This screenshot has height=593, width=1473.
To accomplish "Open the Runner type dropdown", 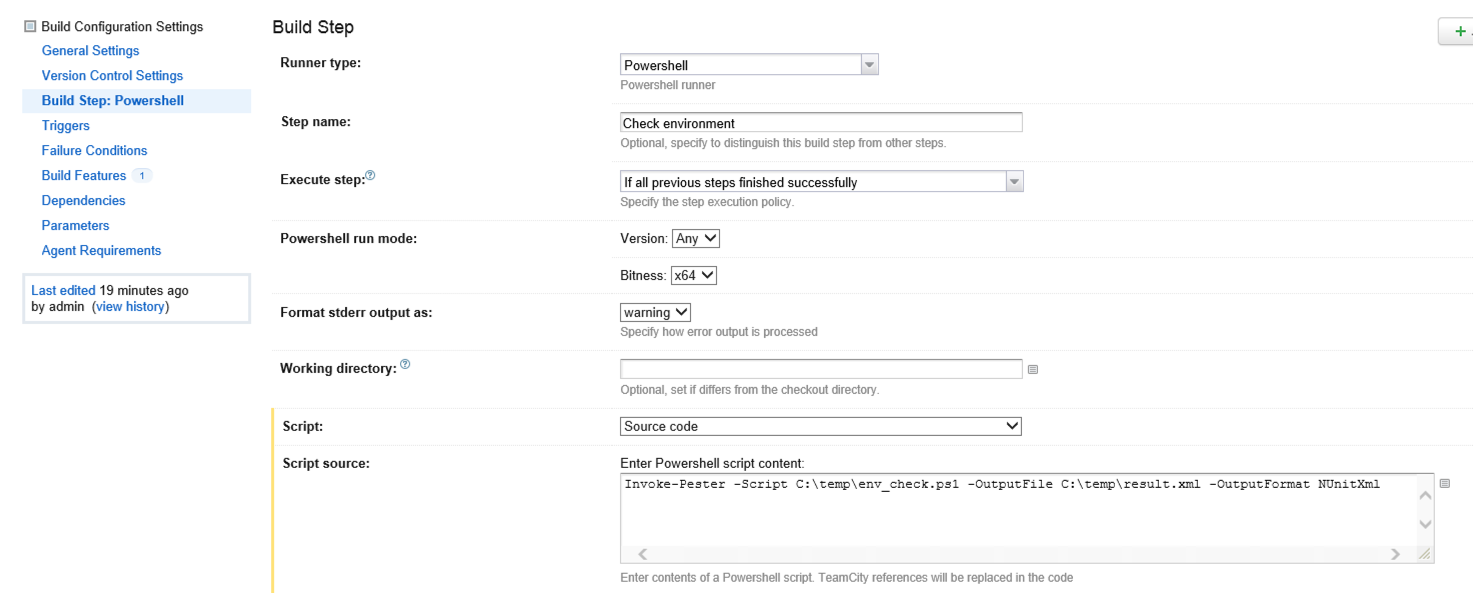I will (869, 65).
